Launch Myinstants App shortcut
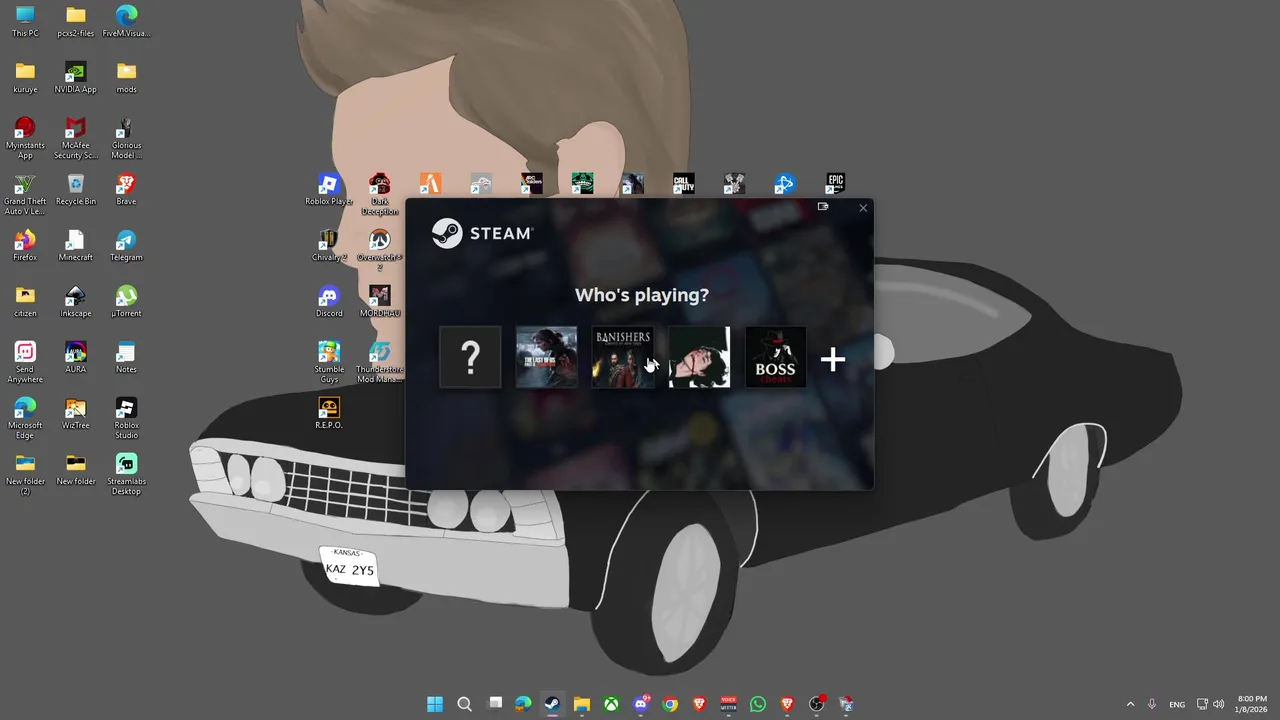The height and width of the screenshot is (720, 1280). tap(25, 138)
